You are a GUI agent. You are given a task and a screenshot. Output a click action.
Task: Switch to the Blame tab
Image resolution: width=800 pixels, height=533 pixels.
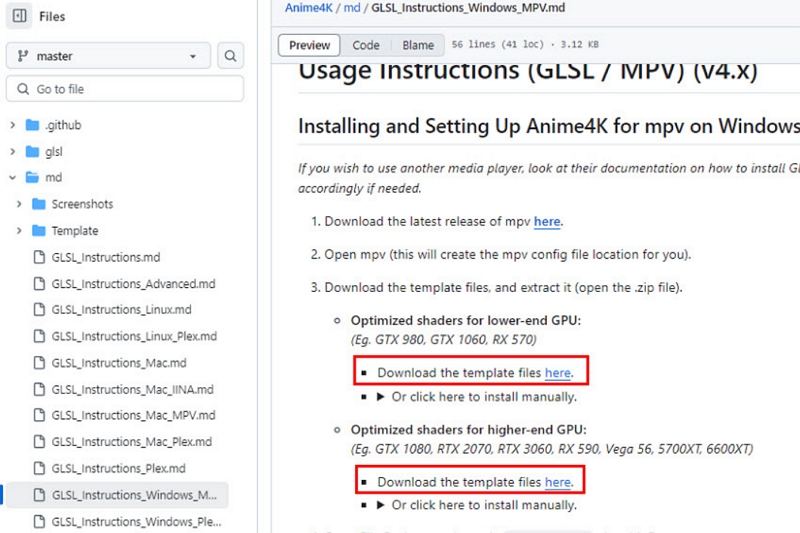pos(418,45)
